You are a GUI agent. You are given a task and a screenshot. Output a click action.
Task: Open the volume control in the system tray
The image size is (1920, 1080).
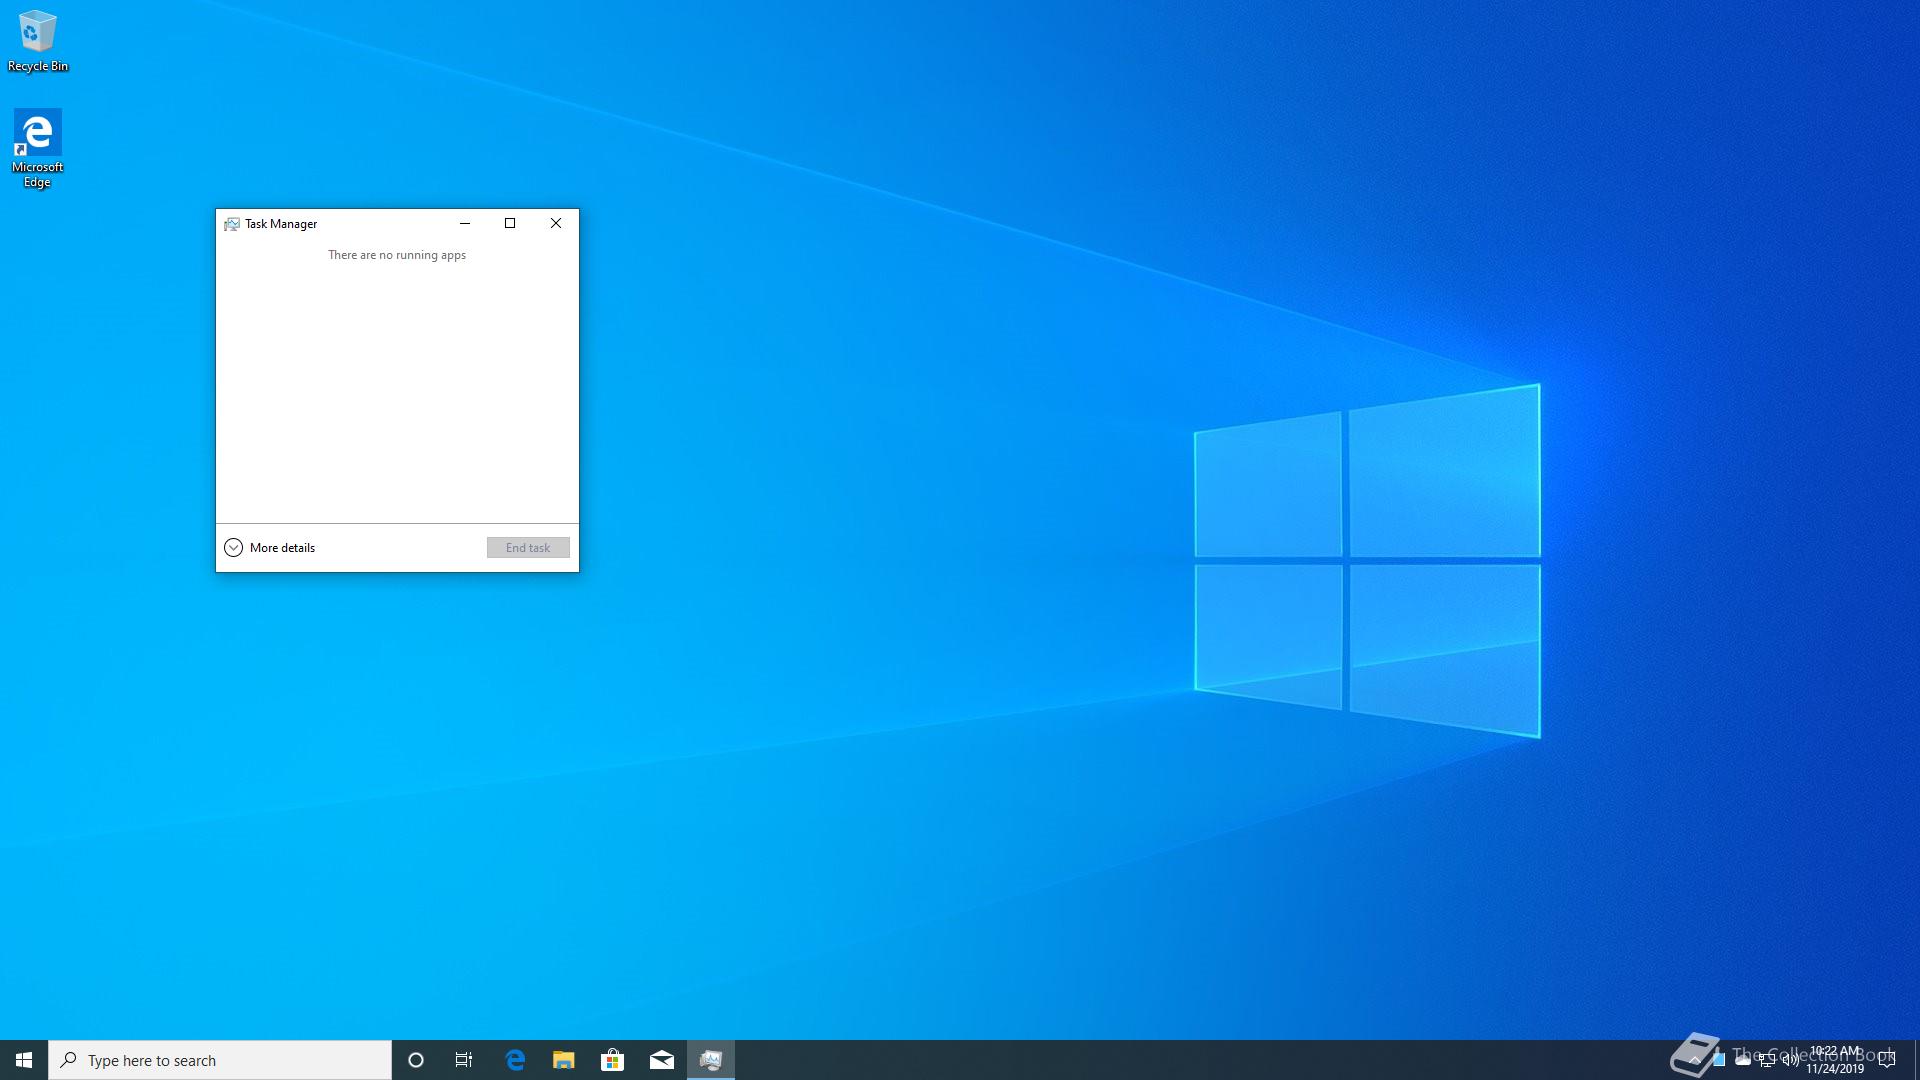tap(1790, 1060)
